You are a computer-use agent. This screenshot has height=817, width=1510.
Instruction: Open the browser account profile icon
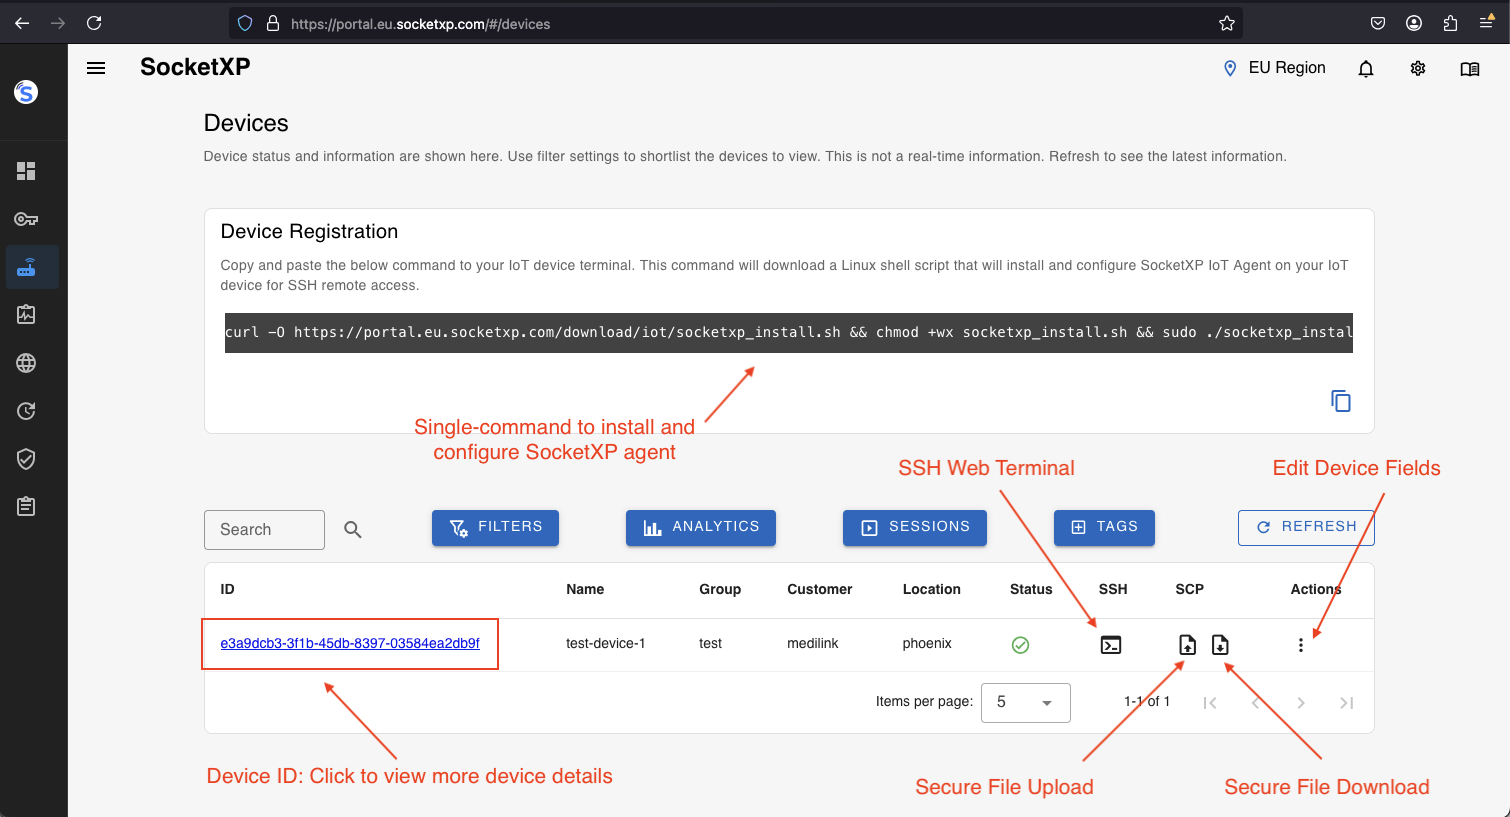click(x=1414, y=23)
